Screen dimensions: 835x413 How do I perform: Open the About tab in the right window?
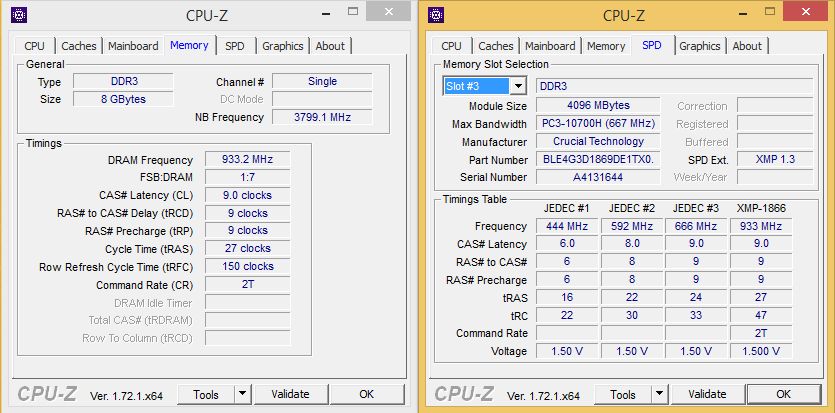click(x=747, y=46)
